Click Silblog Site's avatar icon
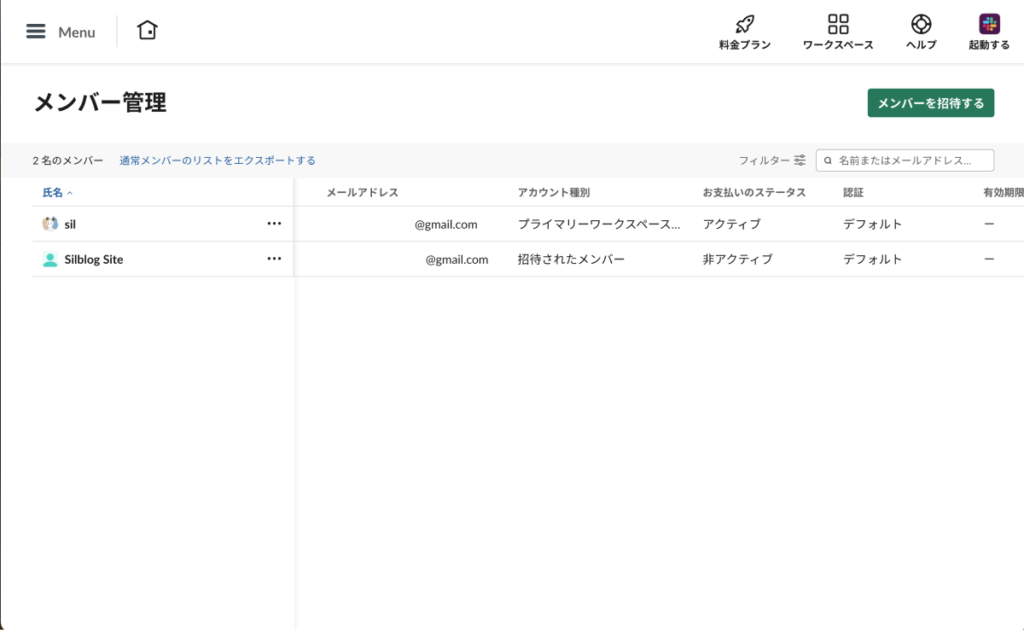This screenshot has width=1024, height=630. tap(50, 259)
